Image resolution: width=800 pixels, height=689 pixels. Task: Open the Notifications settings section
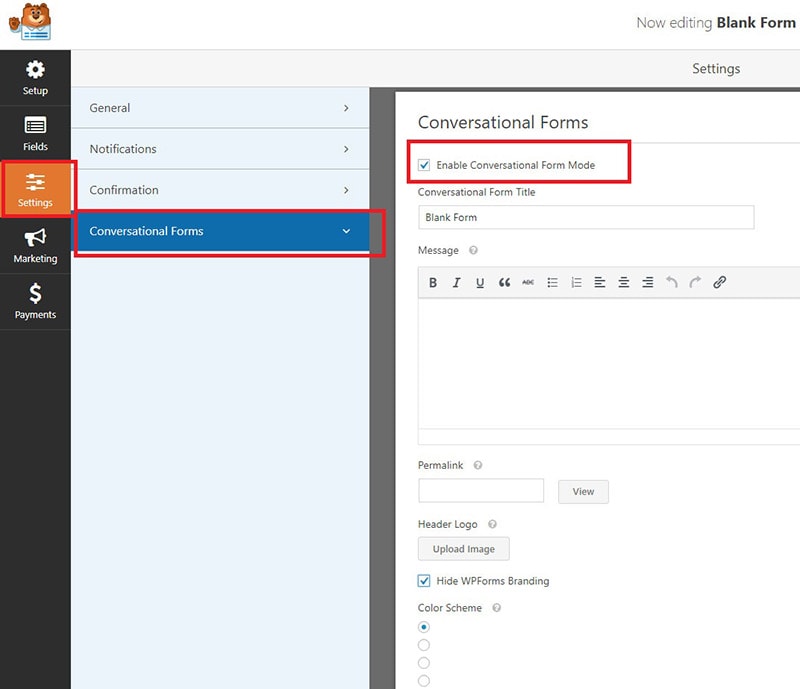click(220, 149)
